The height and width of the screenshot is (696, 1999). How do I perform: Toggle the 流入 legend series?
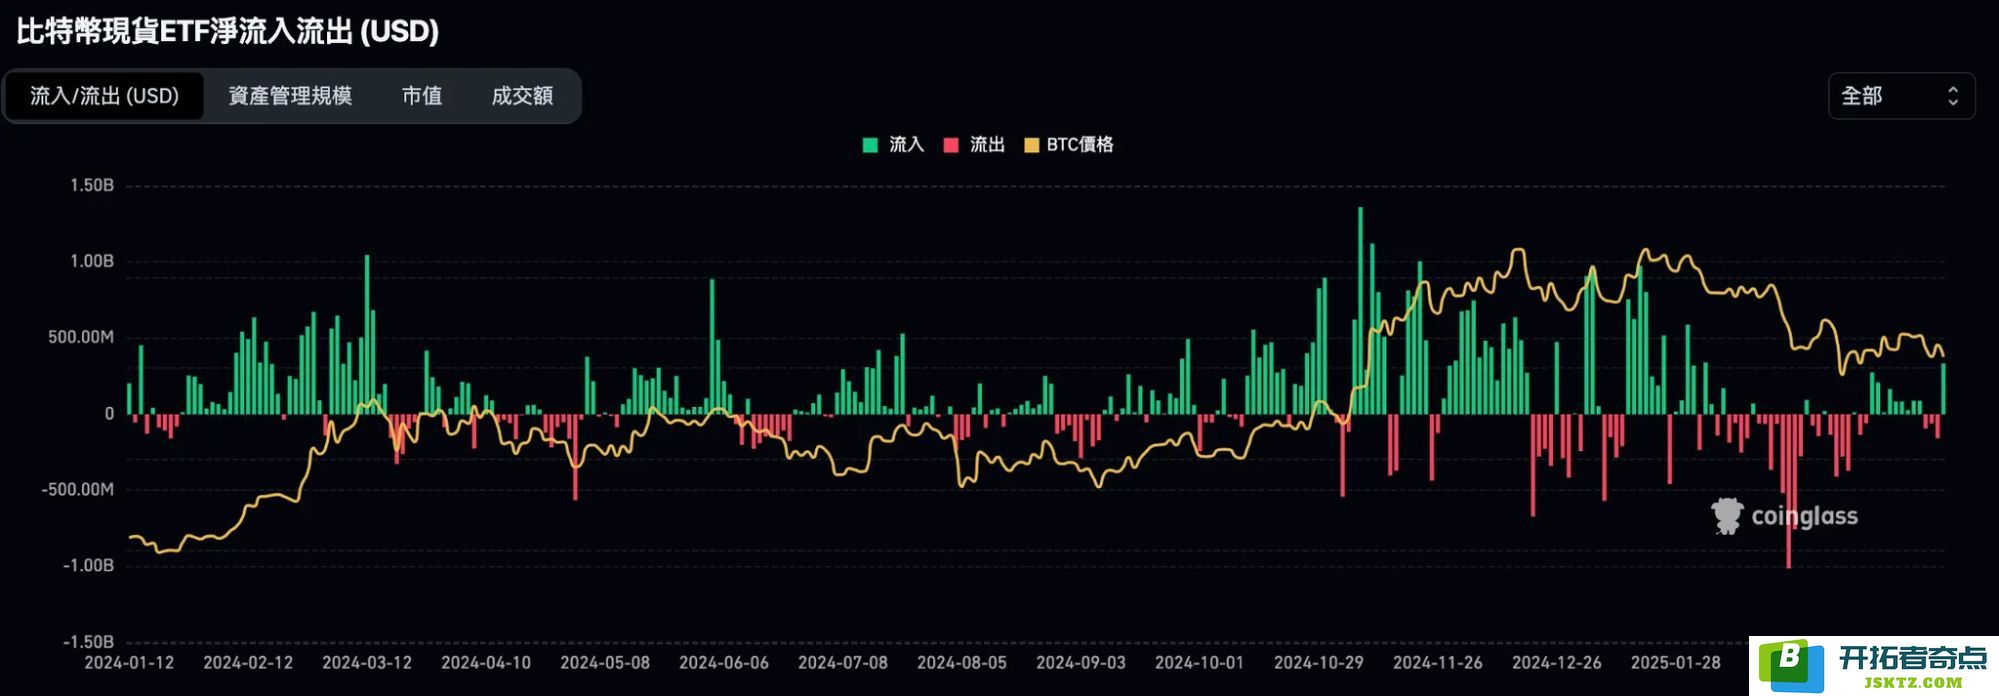point(893,145)
